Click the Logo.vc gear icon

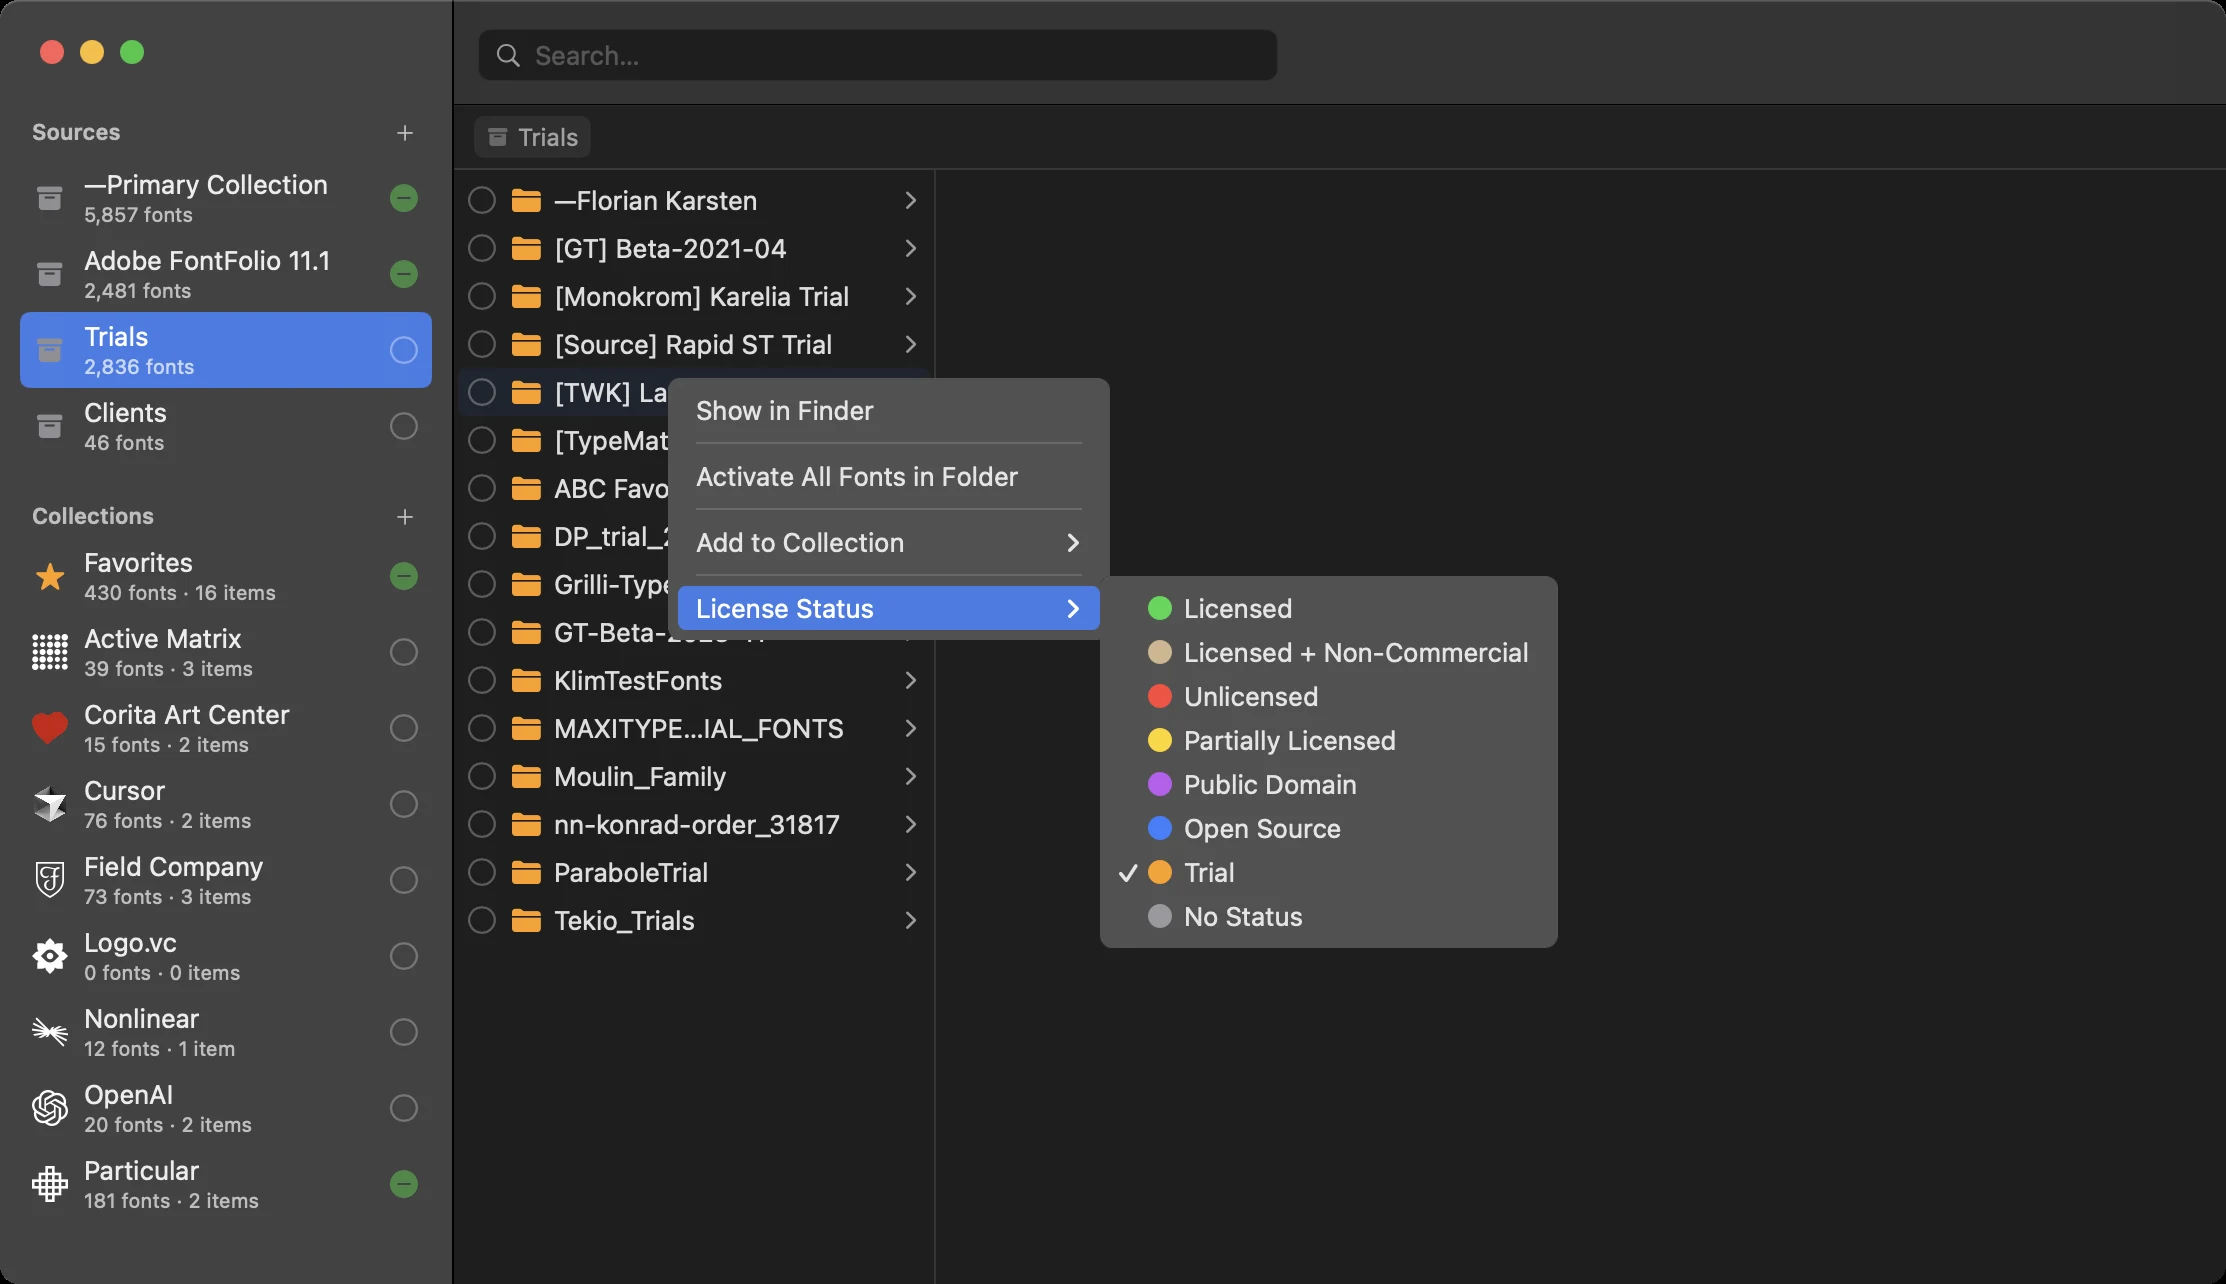tap(50, 956)
